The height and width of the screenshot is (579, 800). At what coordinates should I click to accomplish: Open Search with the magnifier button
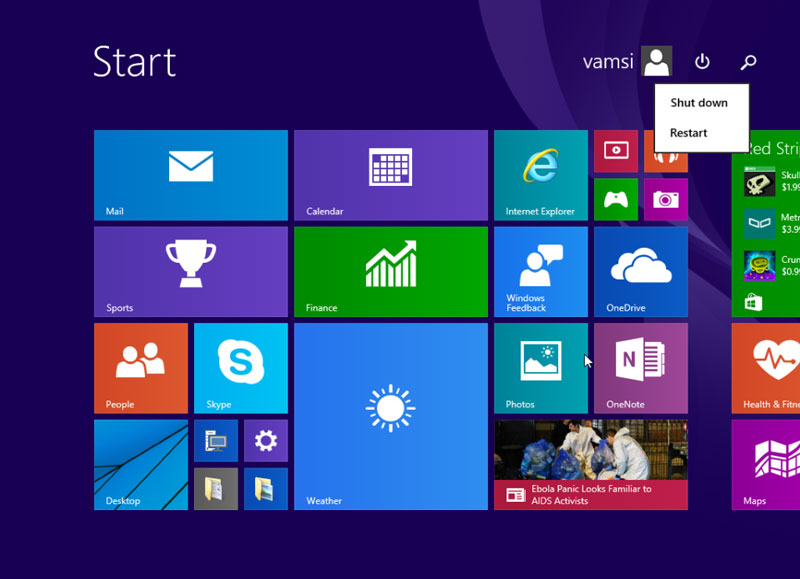[746, 61]
